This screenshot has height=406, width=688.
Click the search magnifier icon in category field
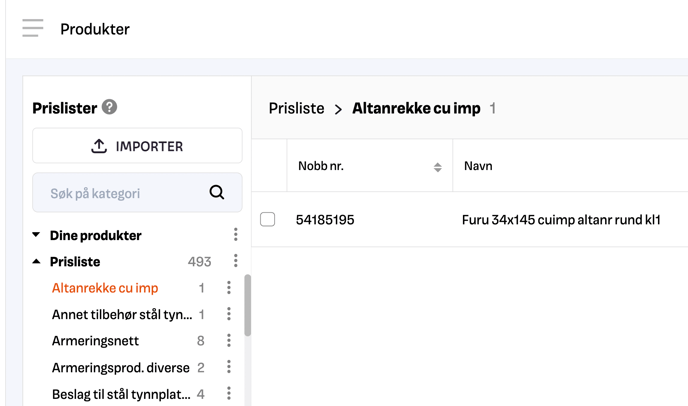[x=217, y=192]
